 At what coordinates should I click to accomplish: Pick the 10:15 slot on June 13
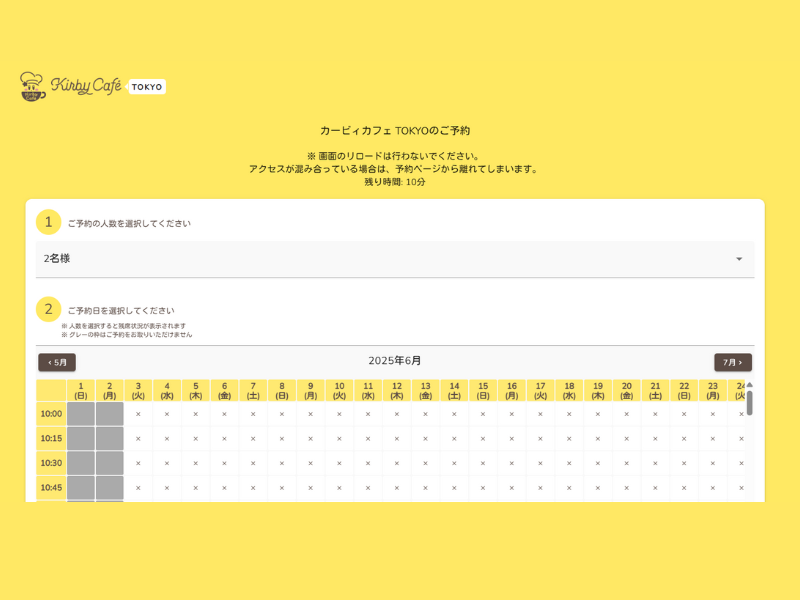tap(426, 439)
